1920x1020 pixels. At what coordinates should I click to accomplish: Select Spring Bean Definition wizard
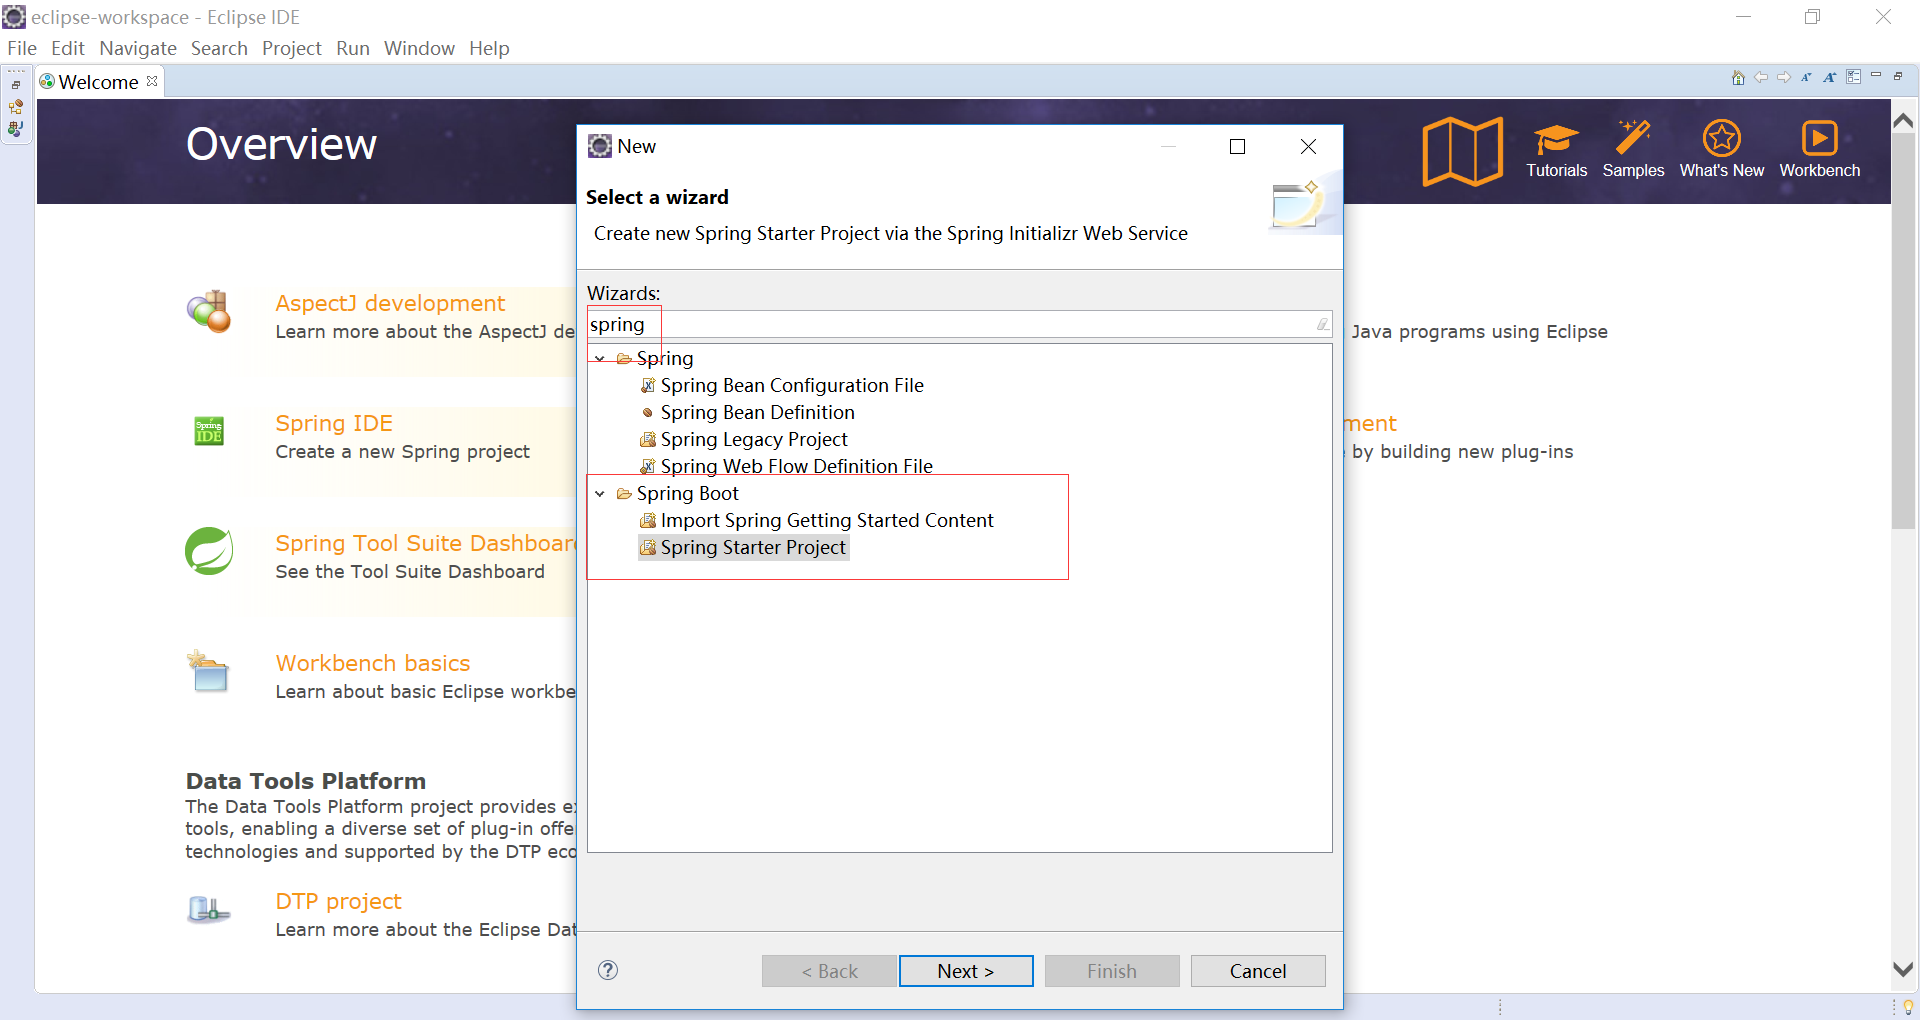[747, 412]
